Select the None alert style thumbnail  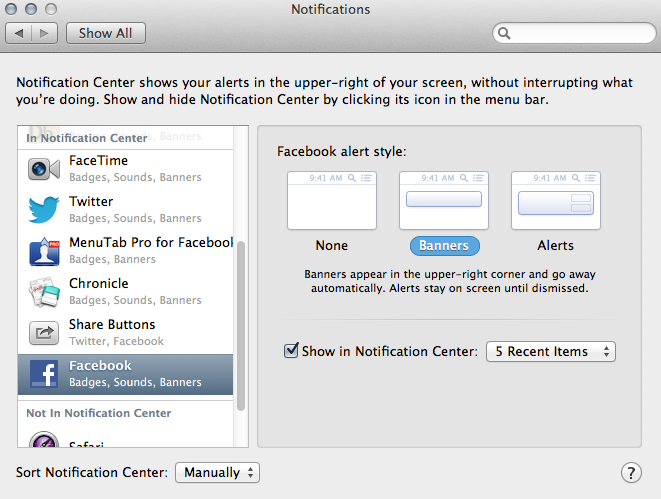point(332,201)
